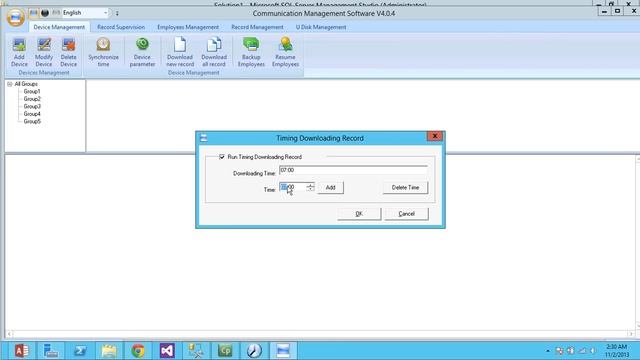Open Access from the taskbar
The width and height of the screenshot is (640, 360).
21,351
